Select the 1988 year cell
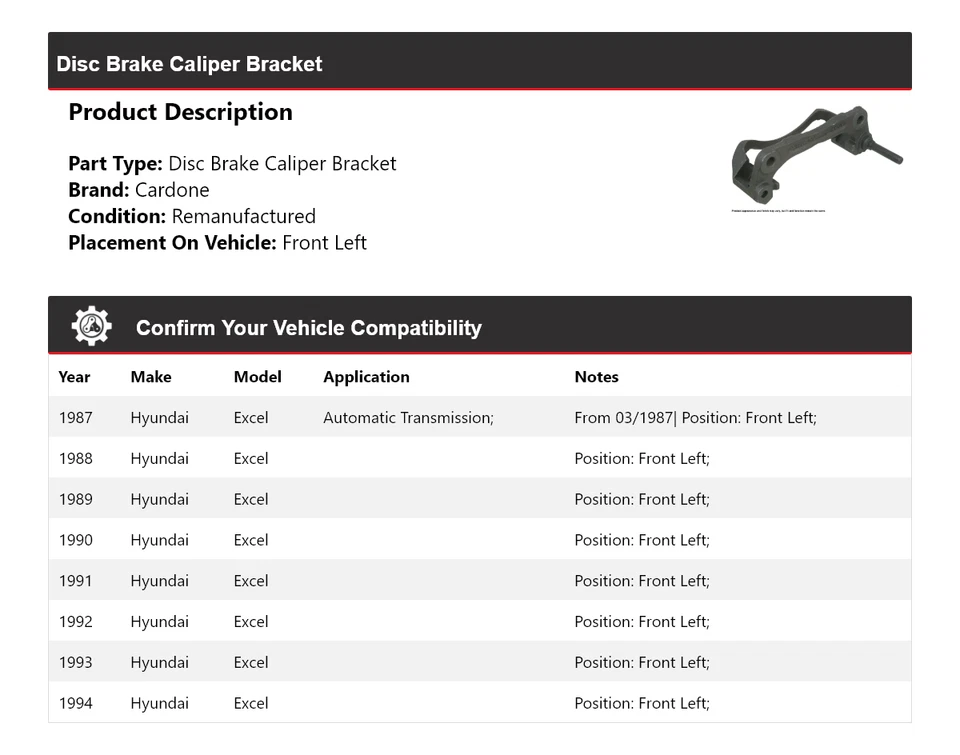Image resolution: width=960 pixels, height=755 pixels. pyautogui.click(x=75, y=459)
